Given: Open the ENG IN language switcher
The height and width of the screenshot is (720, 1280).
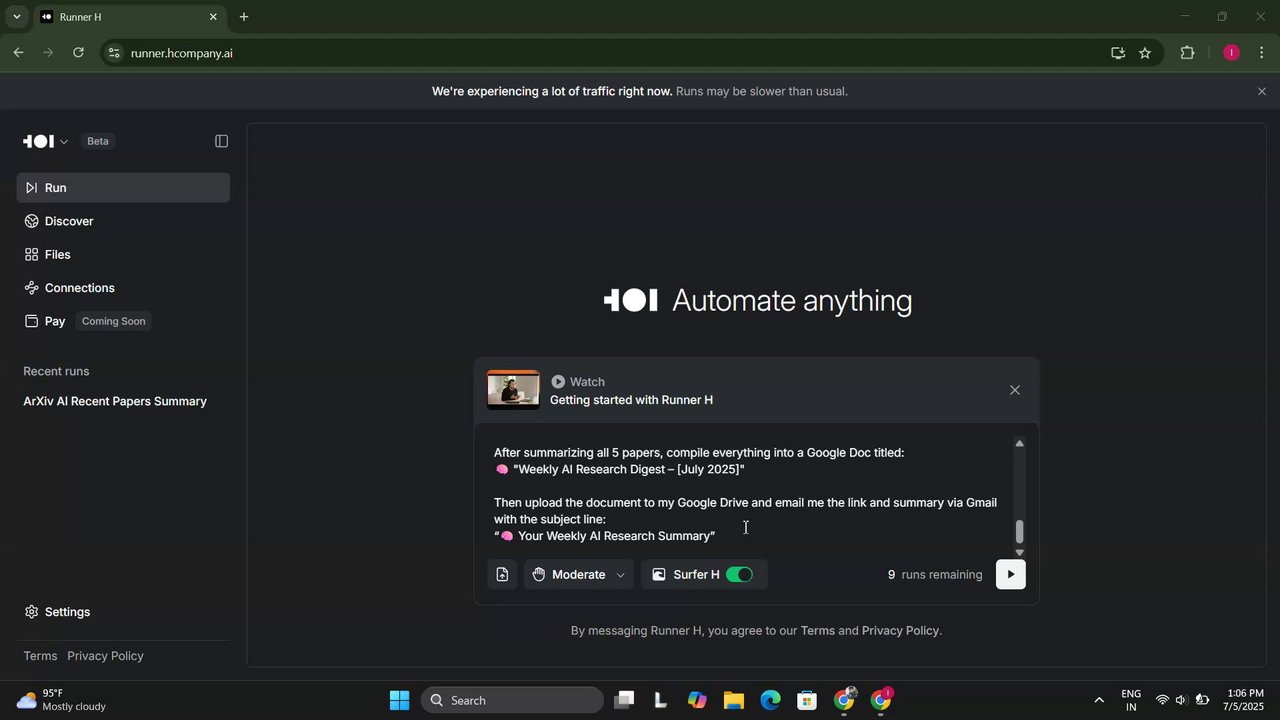Looking at the screenshot, I should (1131, 700).
